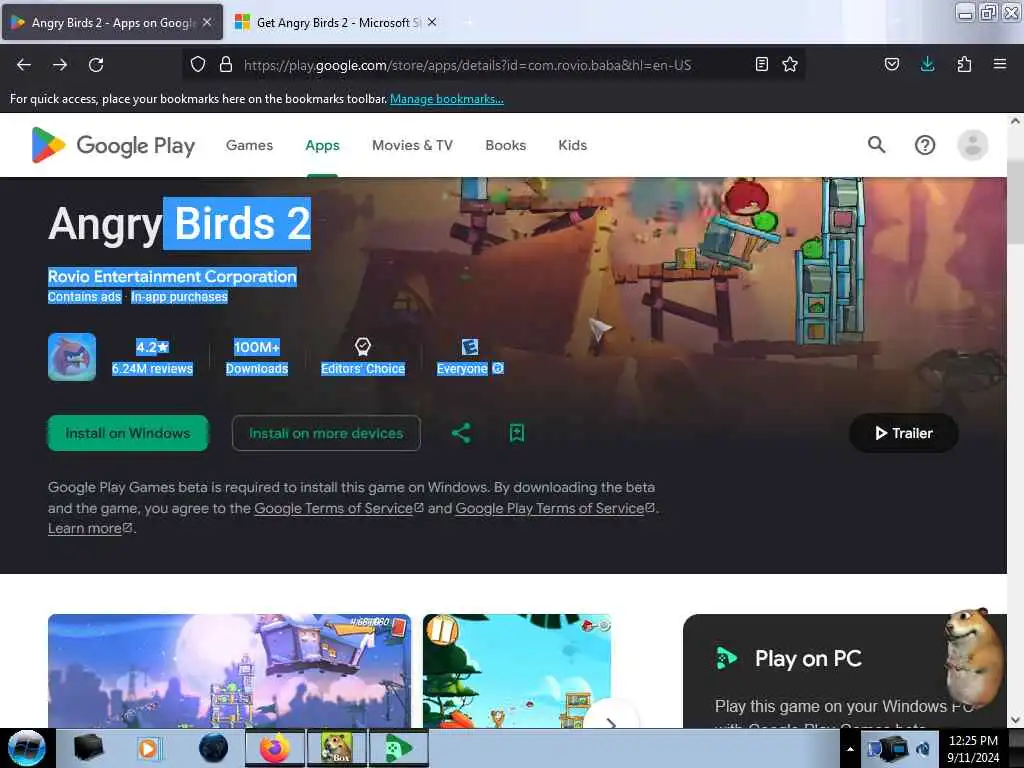This screenshot has width=1024, height=768.
Task: Open the first snowy level screenshot
Action: 229,671
